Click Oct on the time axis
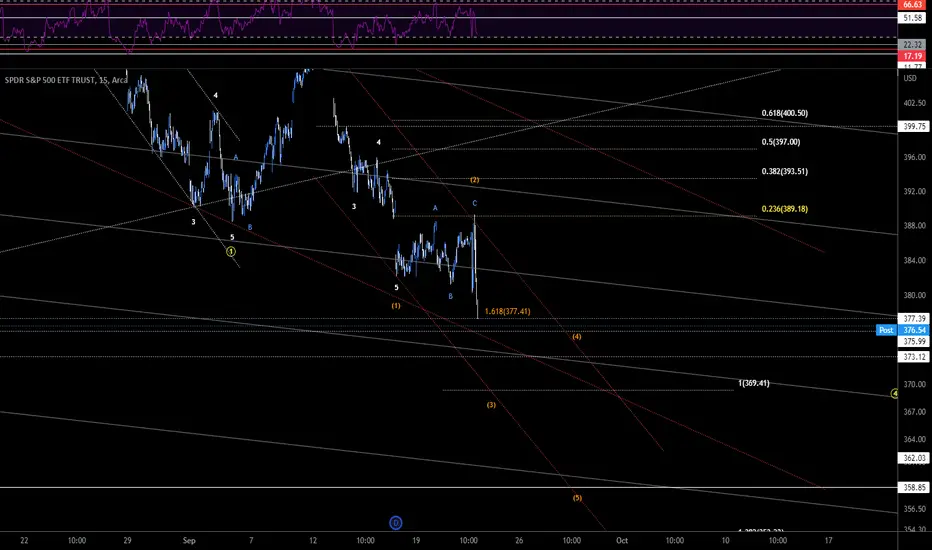 622,540
